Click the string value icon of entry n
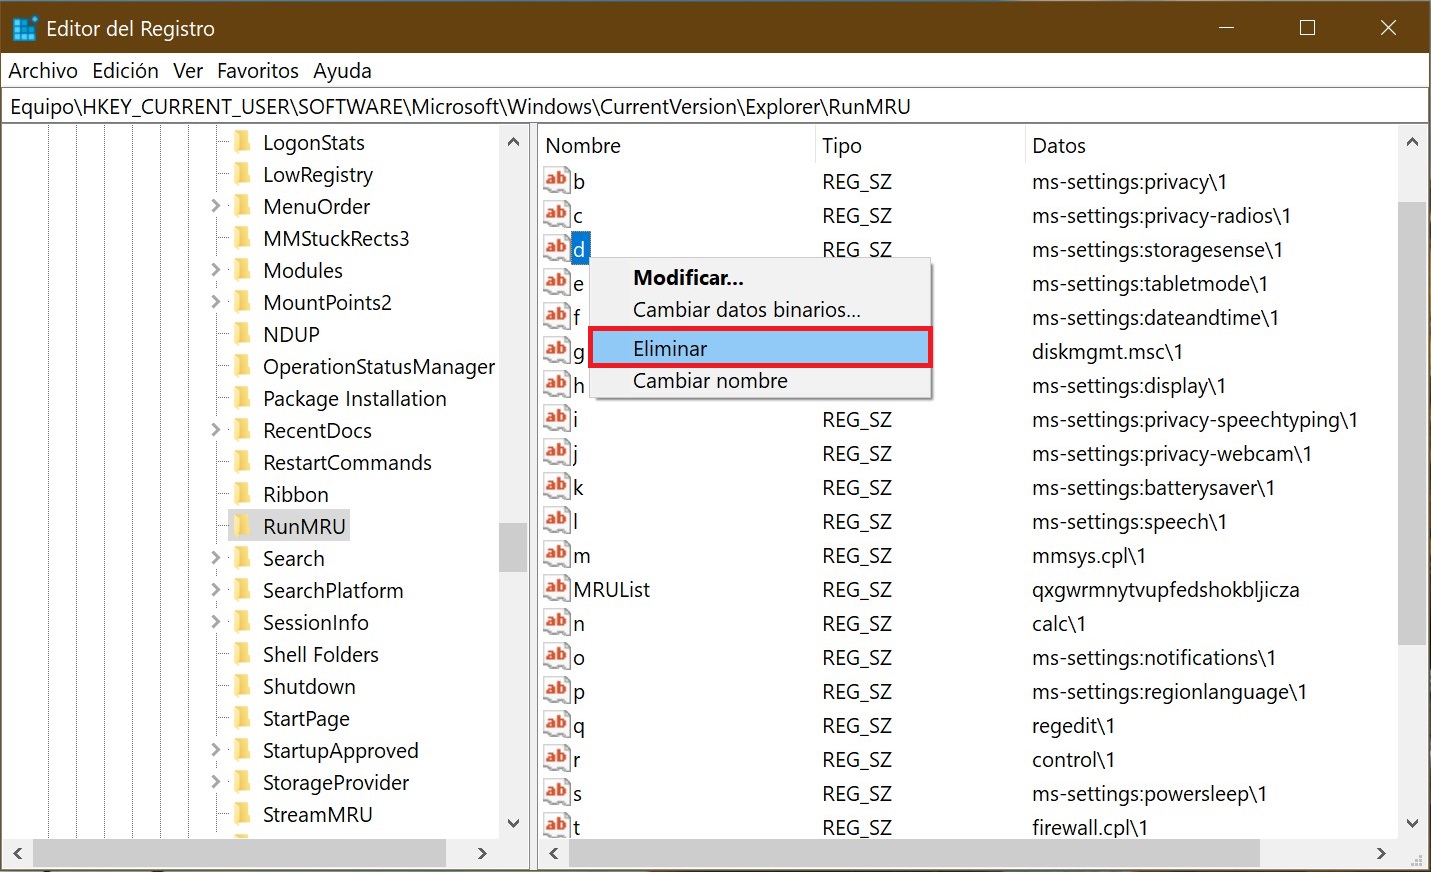The height and width of the screenshot is (872, 1431). coord(557,622)
